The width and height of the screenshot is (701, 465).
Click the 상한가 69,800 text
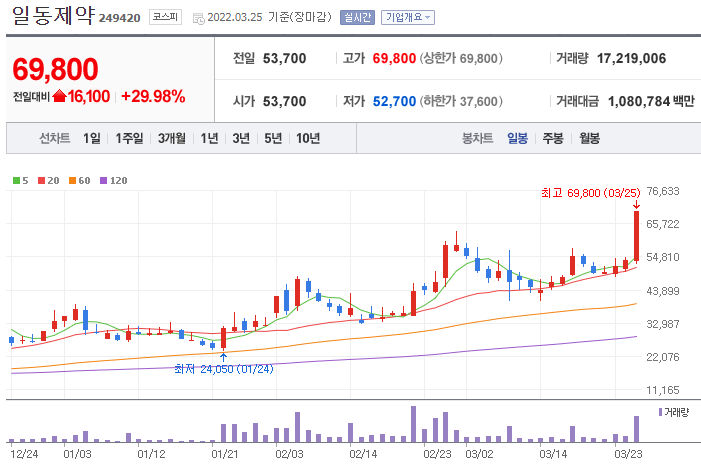[461, 59]
